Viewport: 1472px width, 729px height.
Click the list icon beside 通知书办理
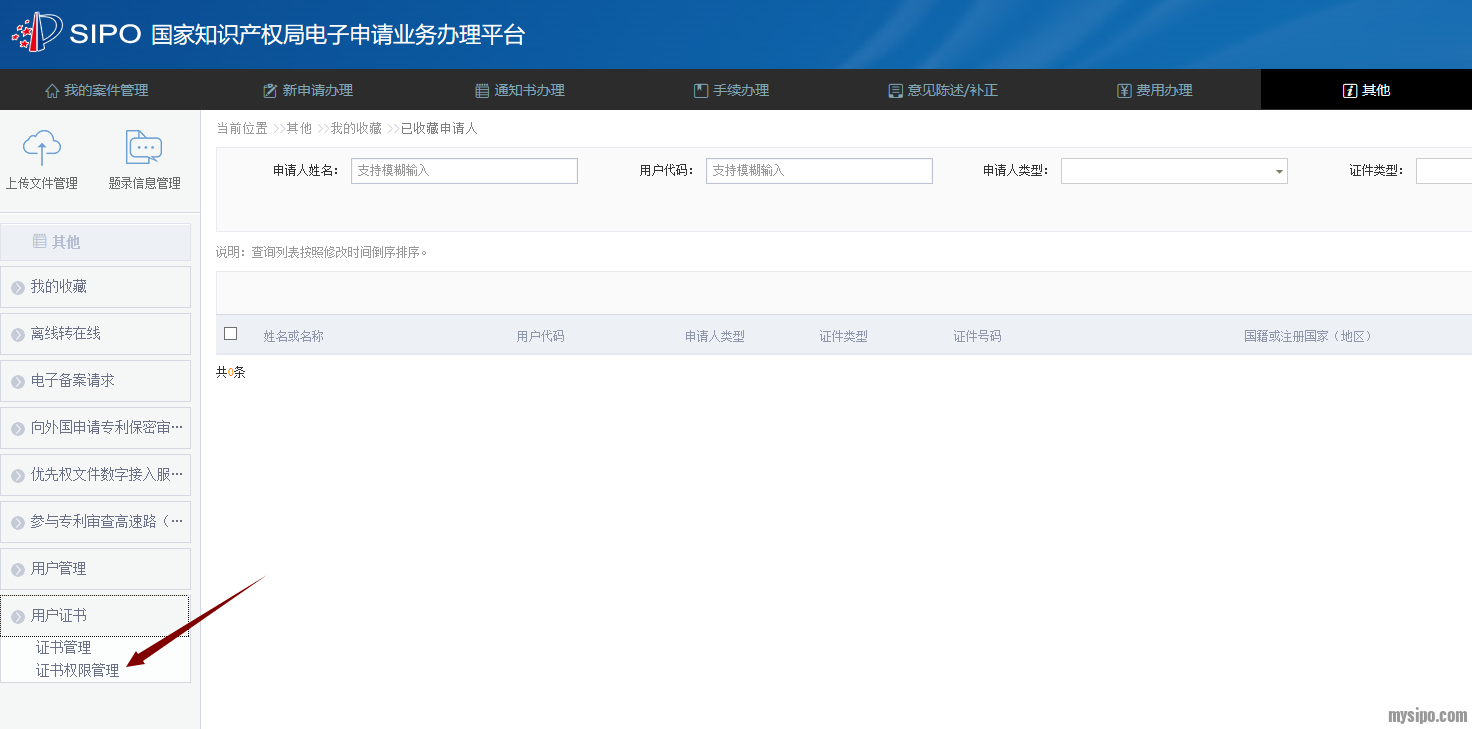tap(482, 91)
